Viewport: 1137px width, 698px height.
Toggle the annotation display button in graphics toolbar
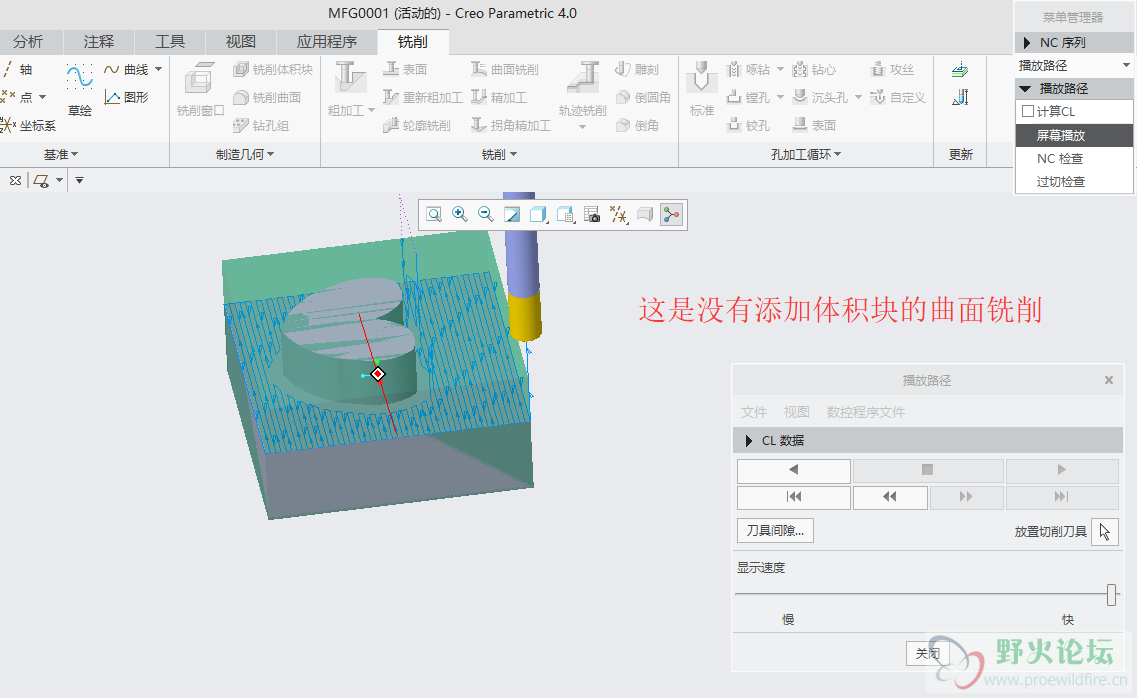pyautogui.click(x=645, y=215)
